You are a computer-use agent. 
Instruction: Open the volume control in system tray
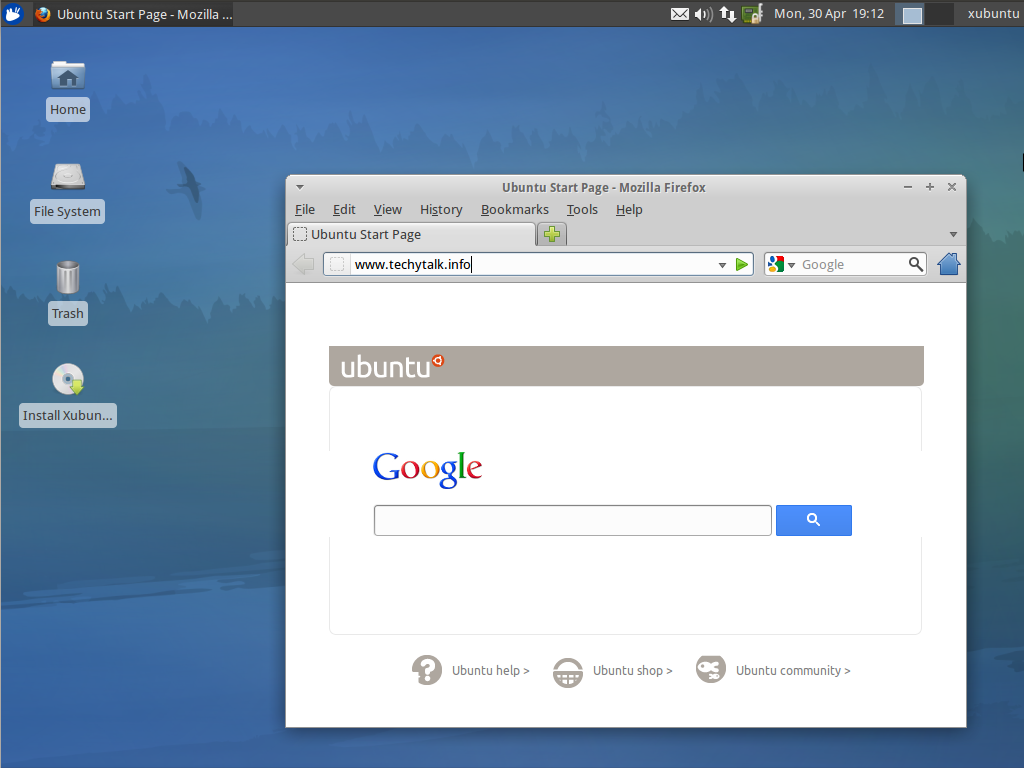tap(703, 14)
